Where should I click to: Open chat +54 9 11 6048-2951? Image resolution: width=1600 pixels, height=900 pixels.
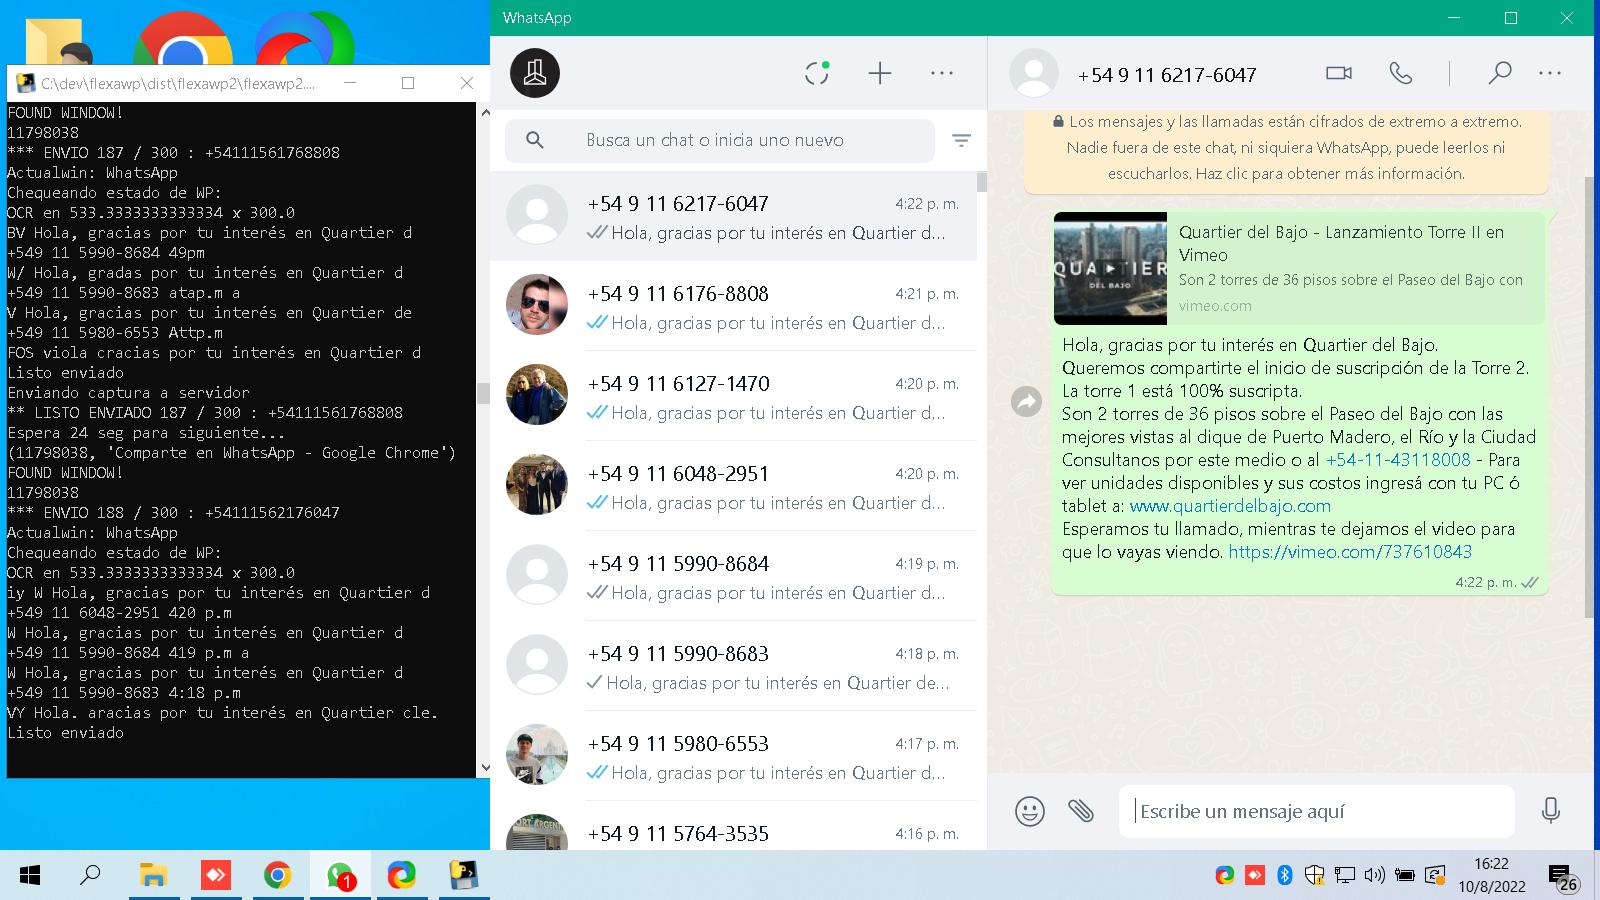tap(733, 486)
